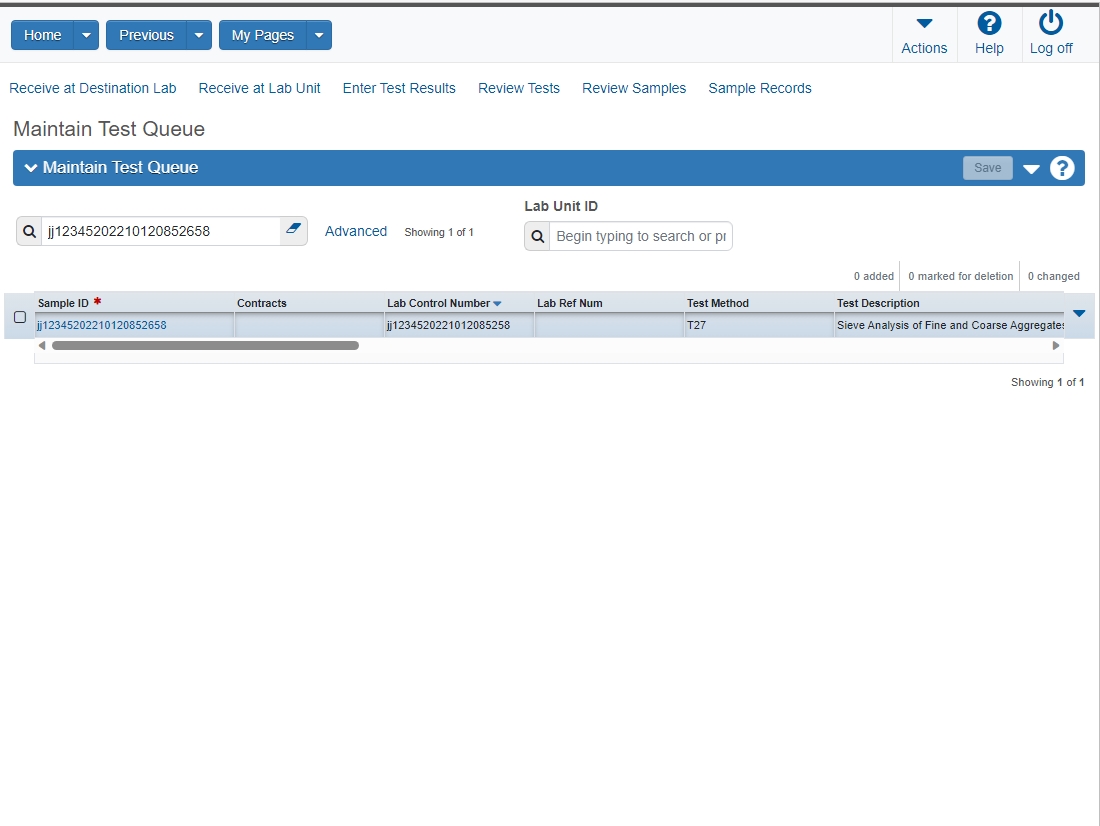Click the T27 test method cell
Image resolution: width=1100 pixels, height=826 pixels.
tap(759, 326)
